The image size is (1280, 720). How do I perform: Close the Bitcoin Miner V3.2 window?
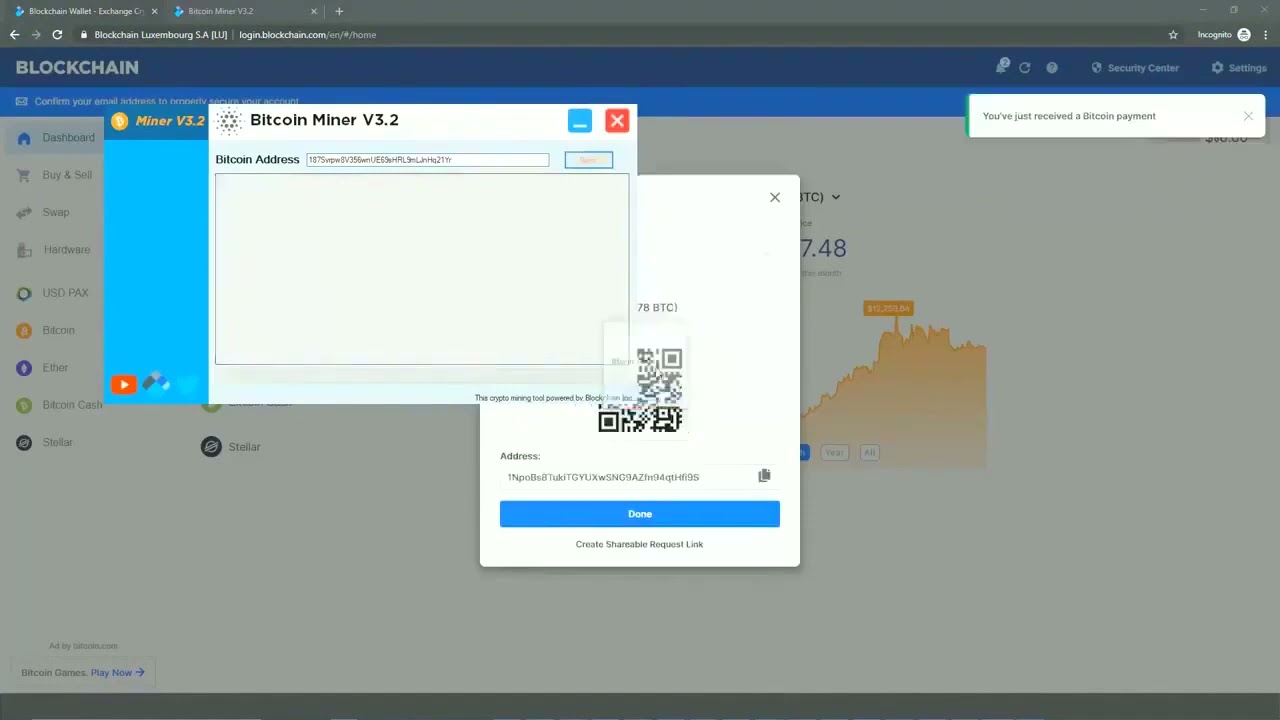pos(617,121)
